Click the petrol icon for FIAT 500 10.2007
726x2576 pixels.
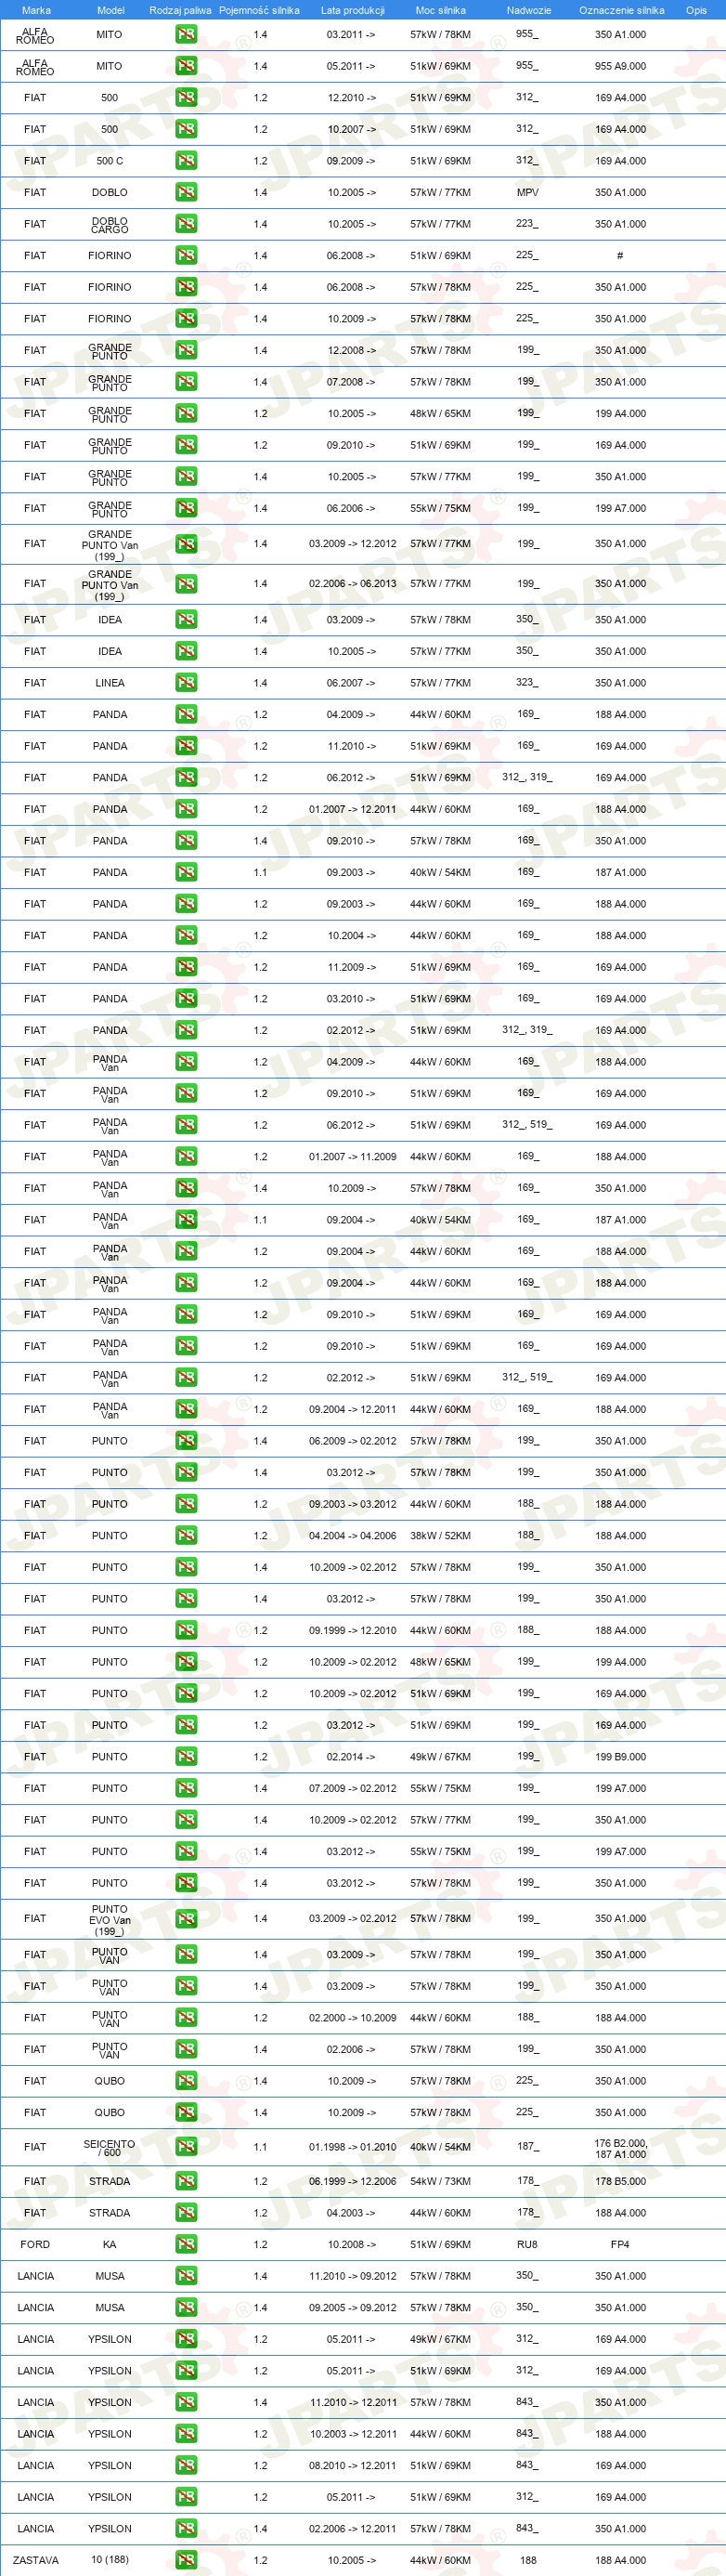[x=186, y=129]
